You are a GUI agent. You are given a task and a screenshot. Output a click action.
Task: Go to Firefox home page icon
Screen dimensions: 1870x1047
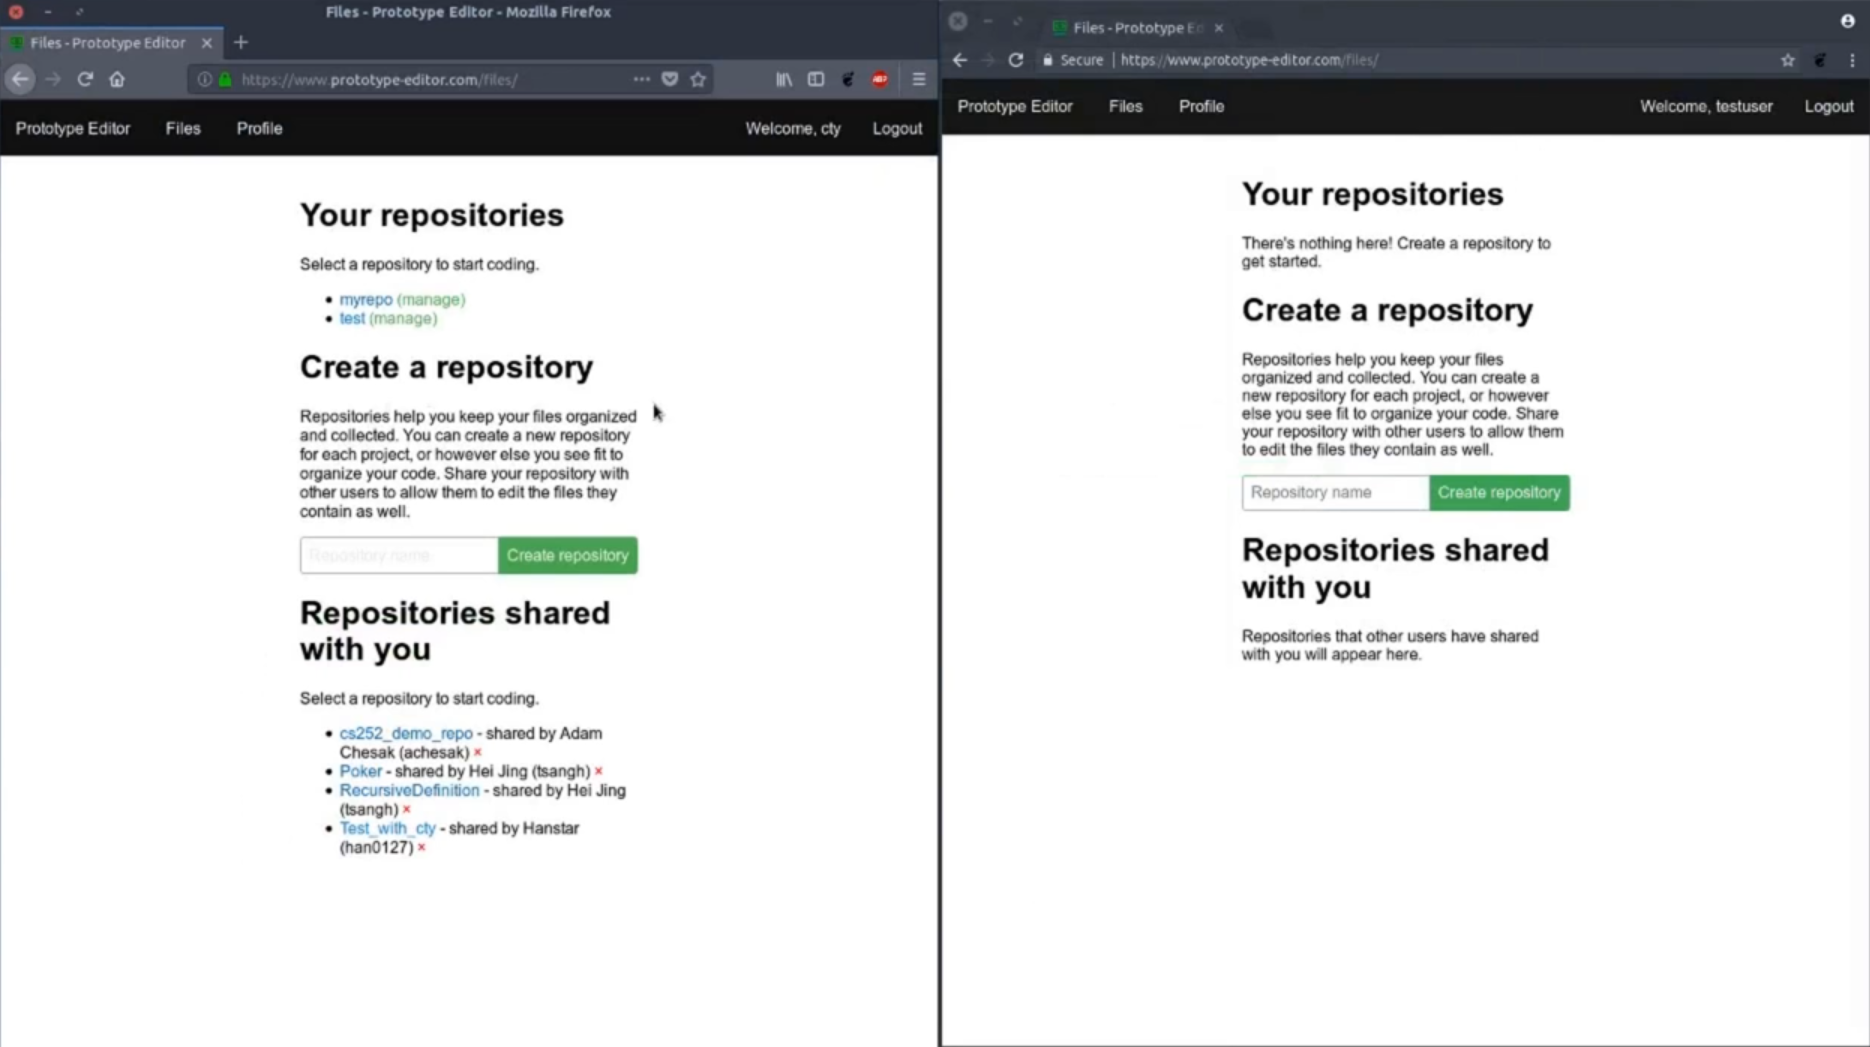pos(117,79)
